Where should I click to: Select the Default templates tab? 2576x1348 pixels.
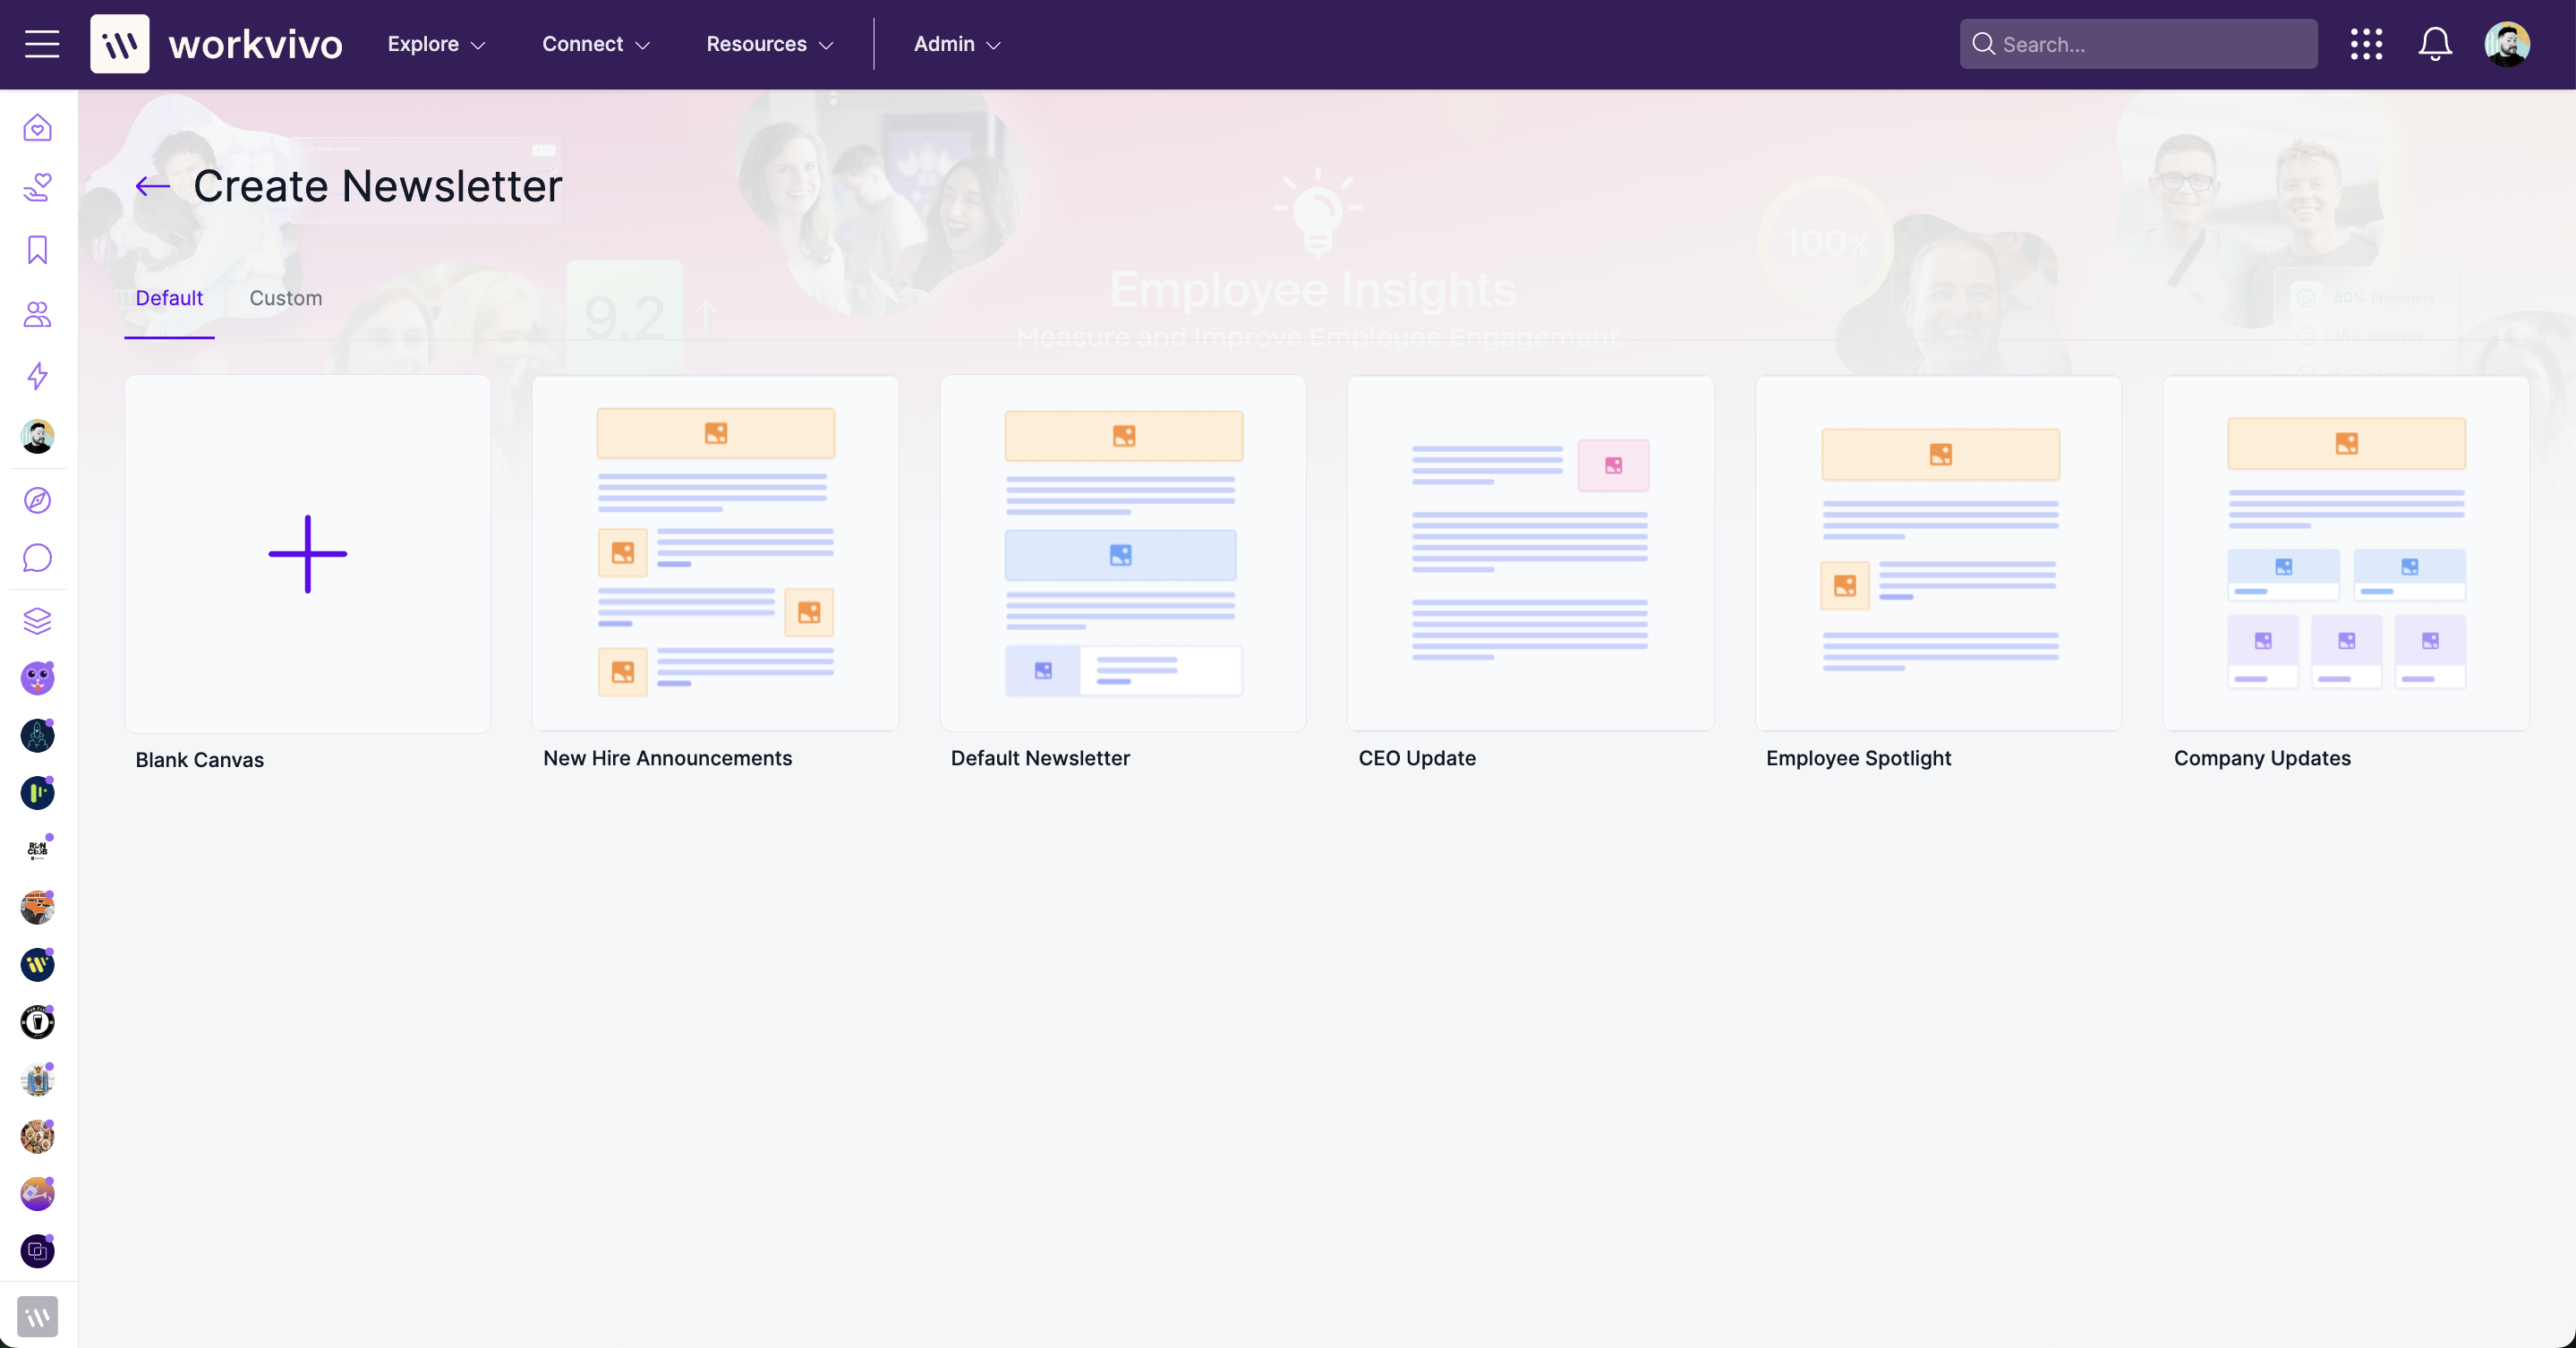[169, 298]
